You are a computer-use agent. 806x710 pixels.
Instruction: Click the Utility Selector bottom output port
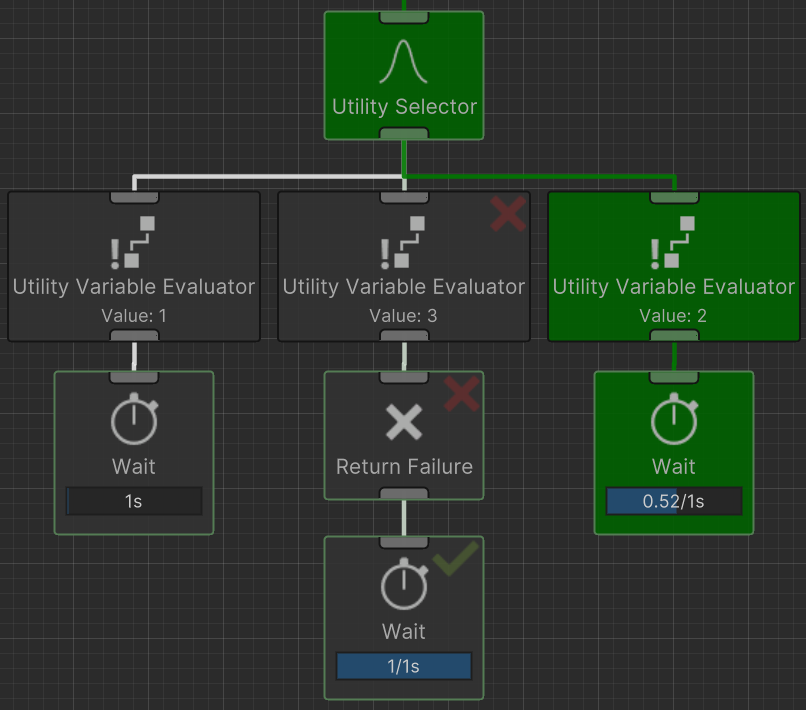403,134
